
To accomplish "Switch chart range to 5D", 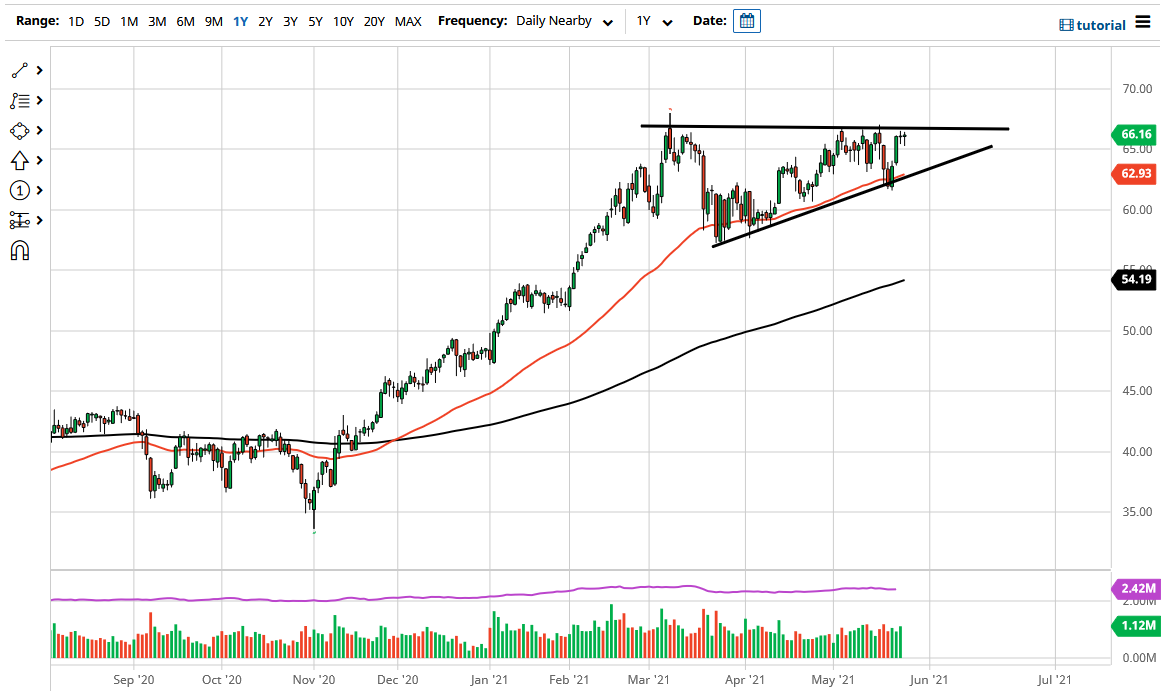I will (x=101, y=21).
